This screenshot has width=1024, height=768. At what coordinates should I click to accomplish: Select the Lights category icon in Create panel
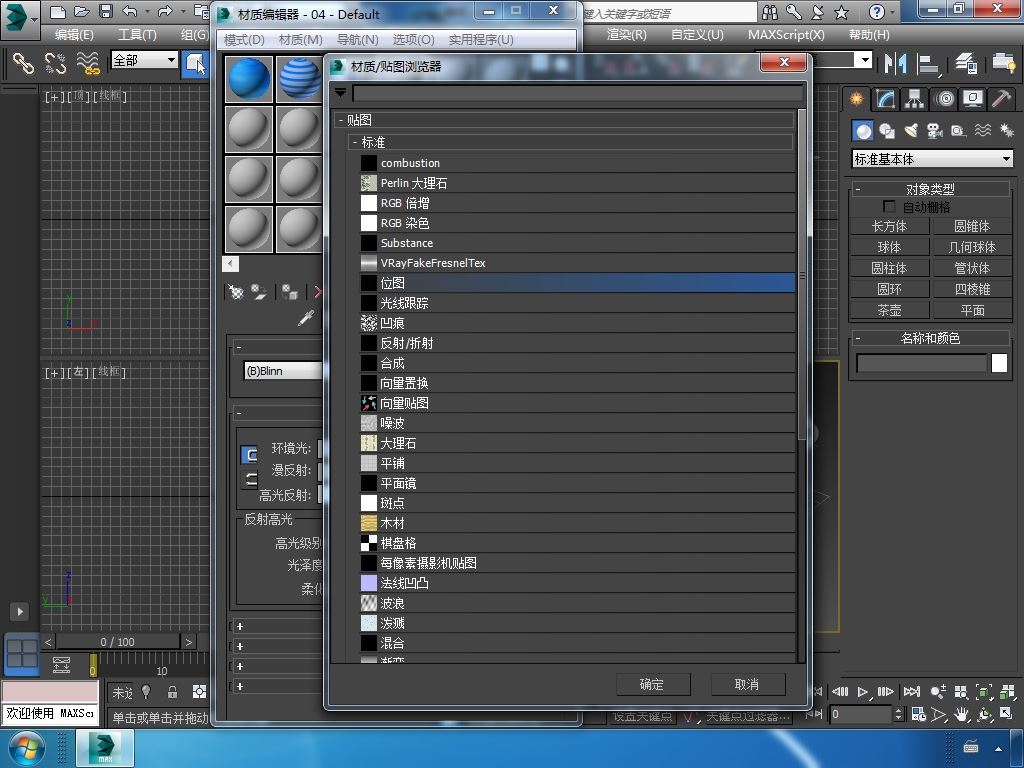911,131
